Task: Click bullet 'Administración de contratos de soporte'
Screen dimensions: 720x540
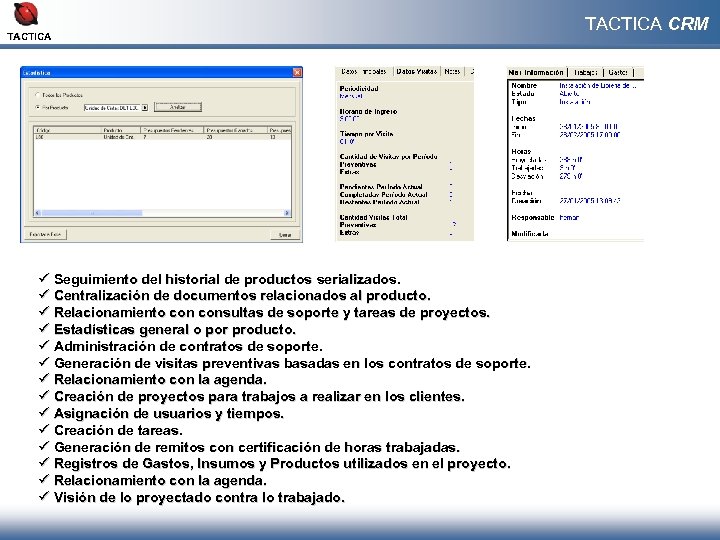Action: click(x=188, y=346)
